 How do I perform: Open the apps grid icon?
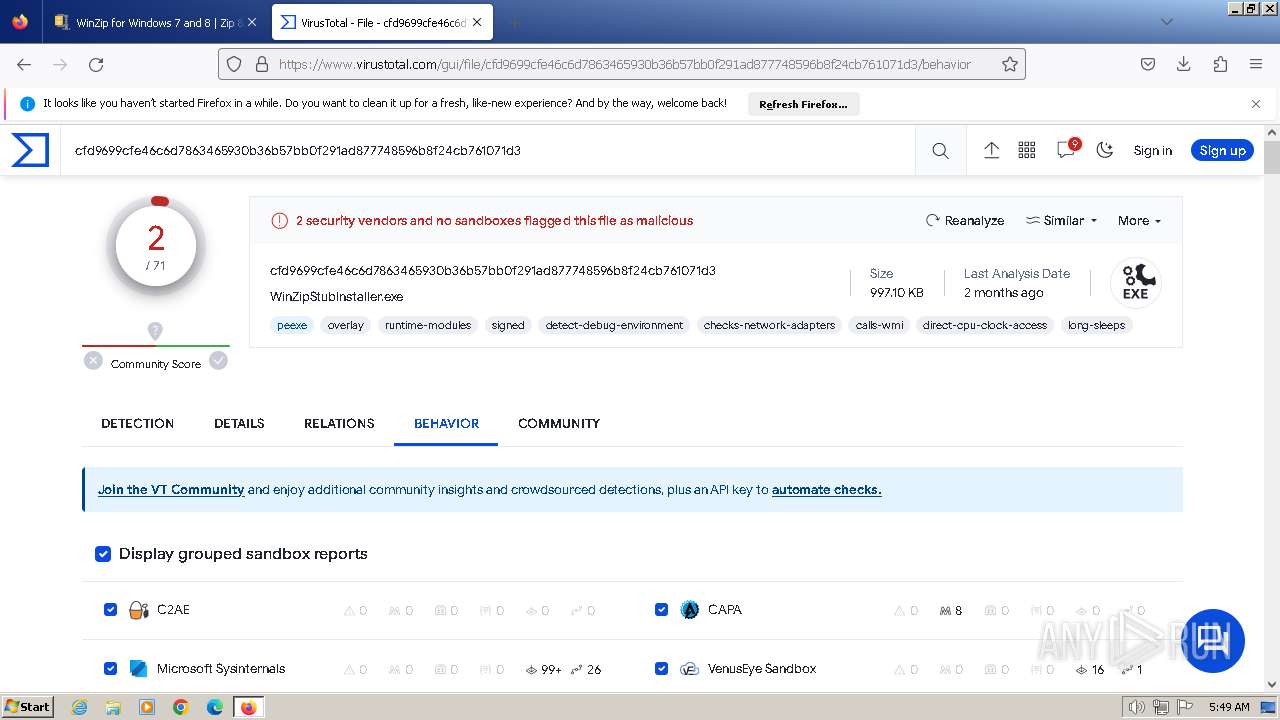pyautogui.click(x=1027, y=150)
